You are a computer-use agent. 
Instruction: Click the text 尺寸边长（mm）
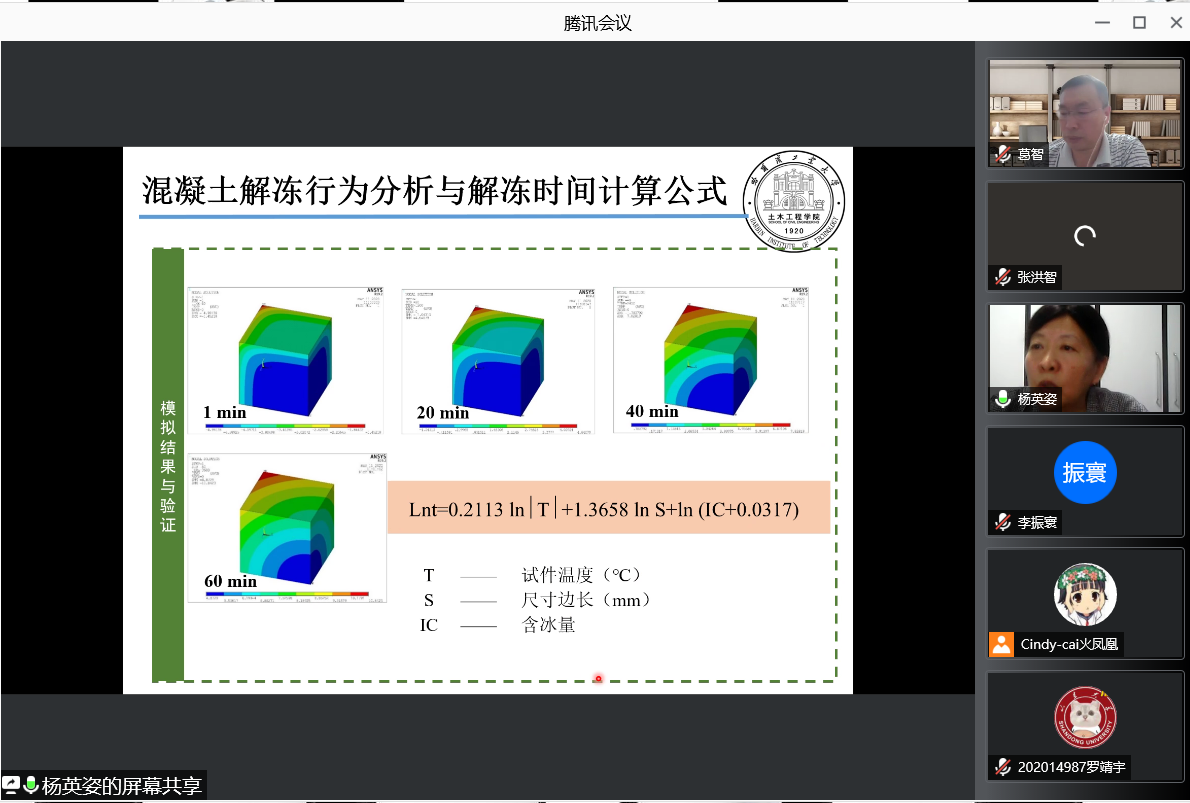click(x=586, y=600)
